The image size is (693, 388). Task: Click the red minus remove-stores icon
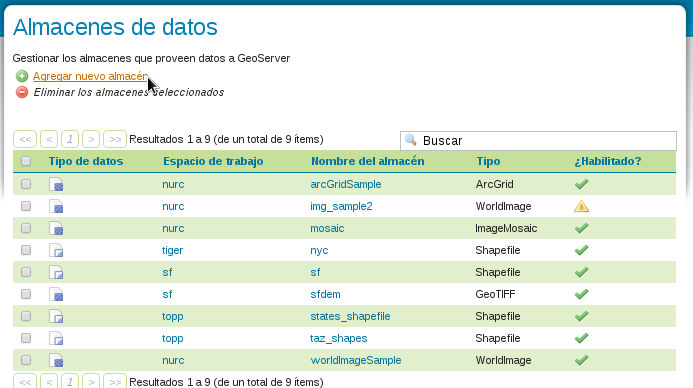pyautogui.click(x=22, y=92)
